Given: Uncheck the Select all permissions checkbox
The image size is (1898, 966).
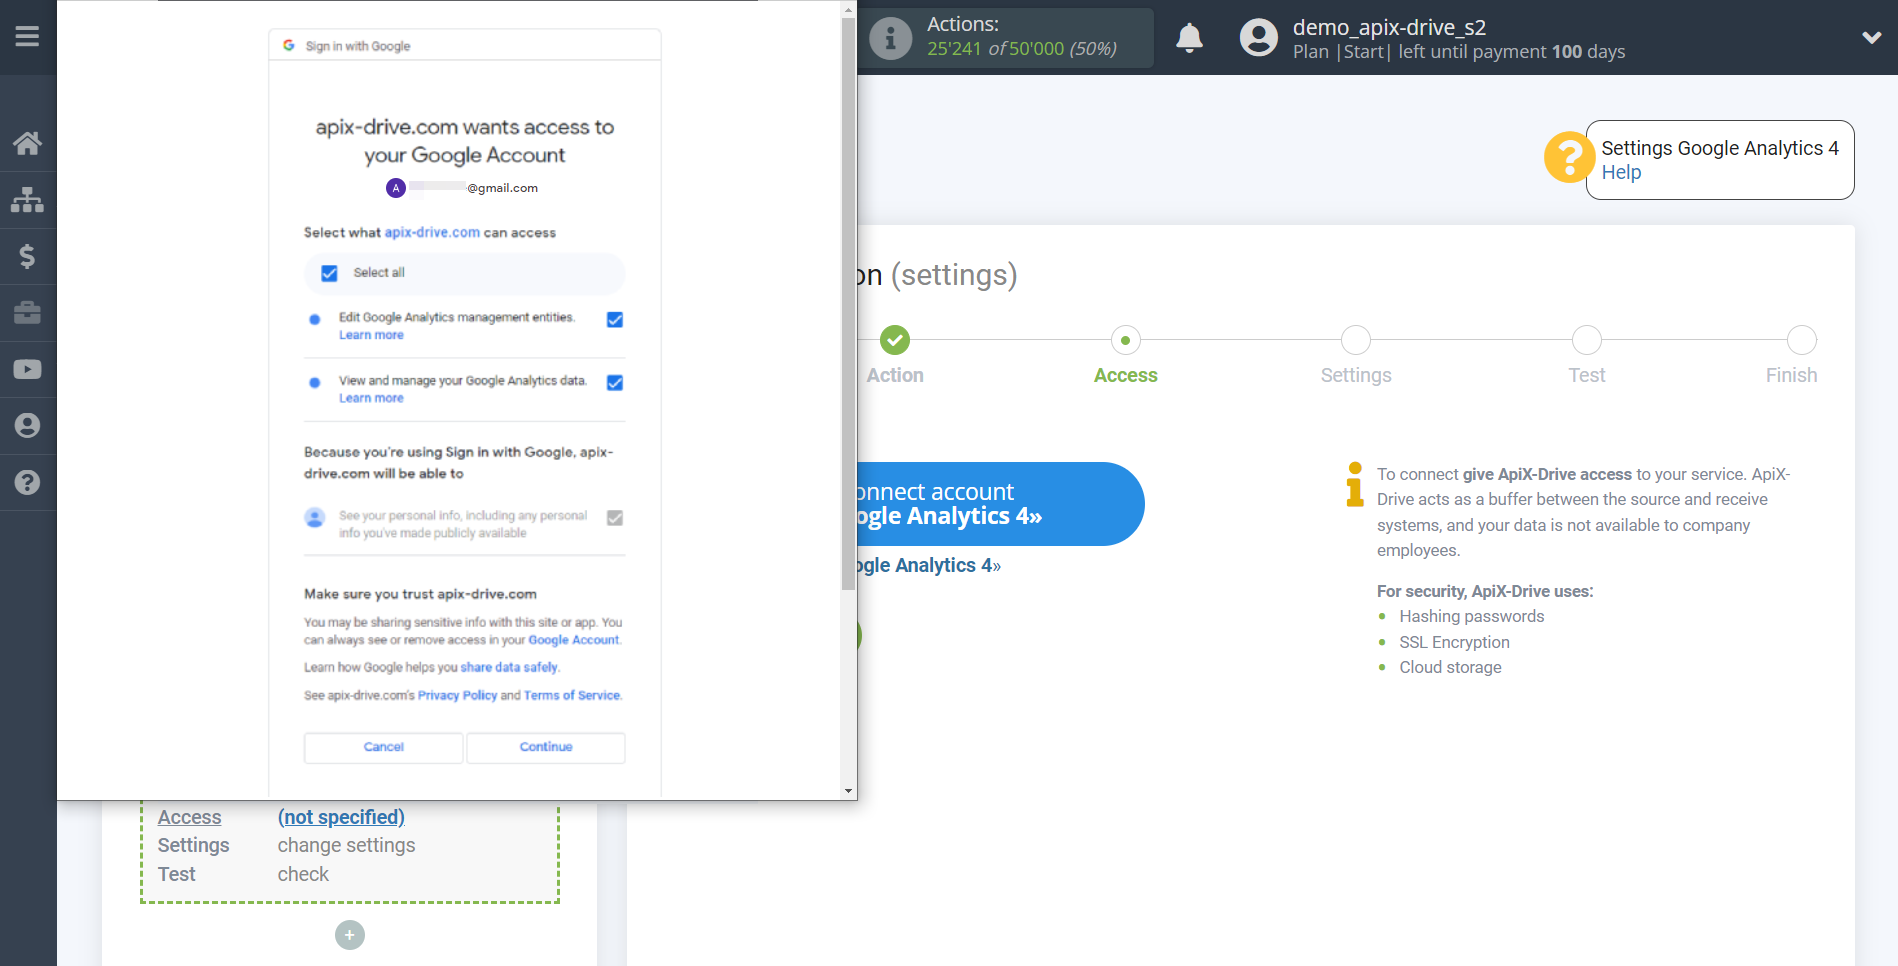Looking at the screenshot, I should click(329, 272).
